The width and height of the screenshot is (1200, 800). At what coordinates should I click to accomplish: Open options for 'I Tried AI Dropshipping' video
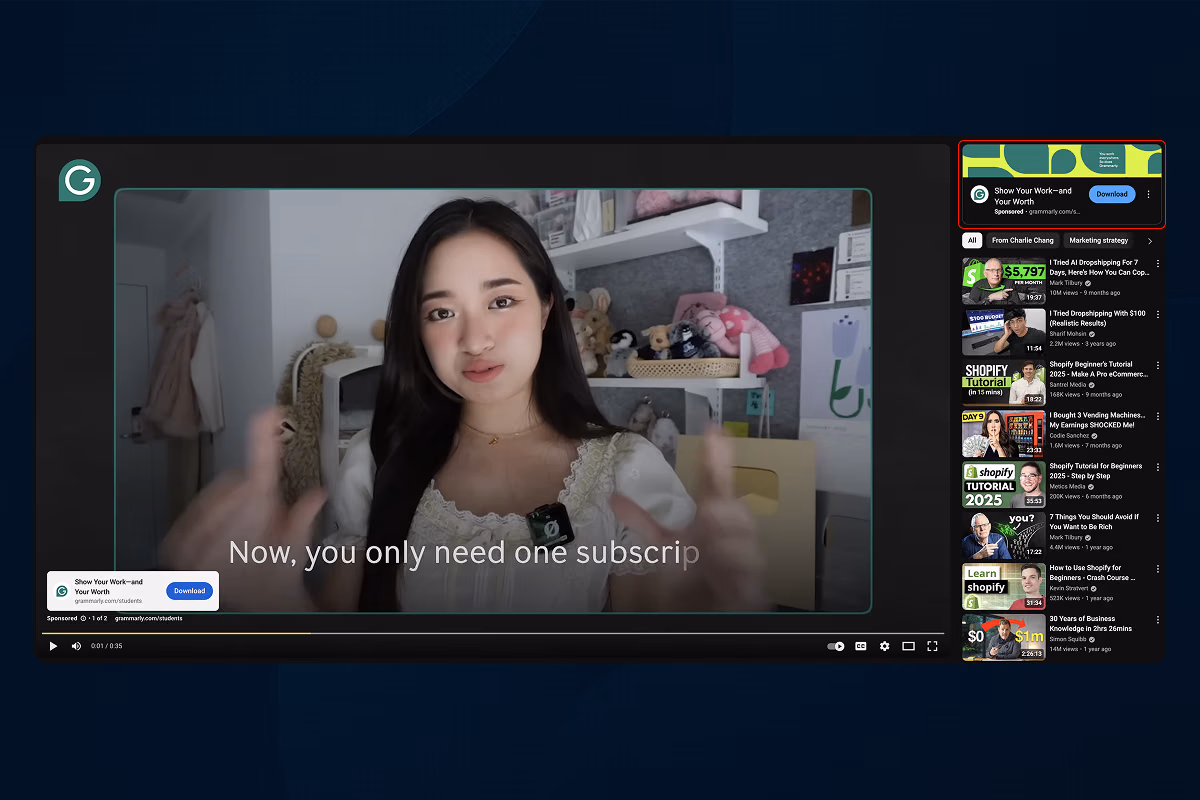tap(1158, 263)
